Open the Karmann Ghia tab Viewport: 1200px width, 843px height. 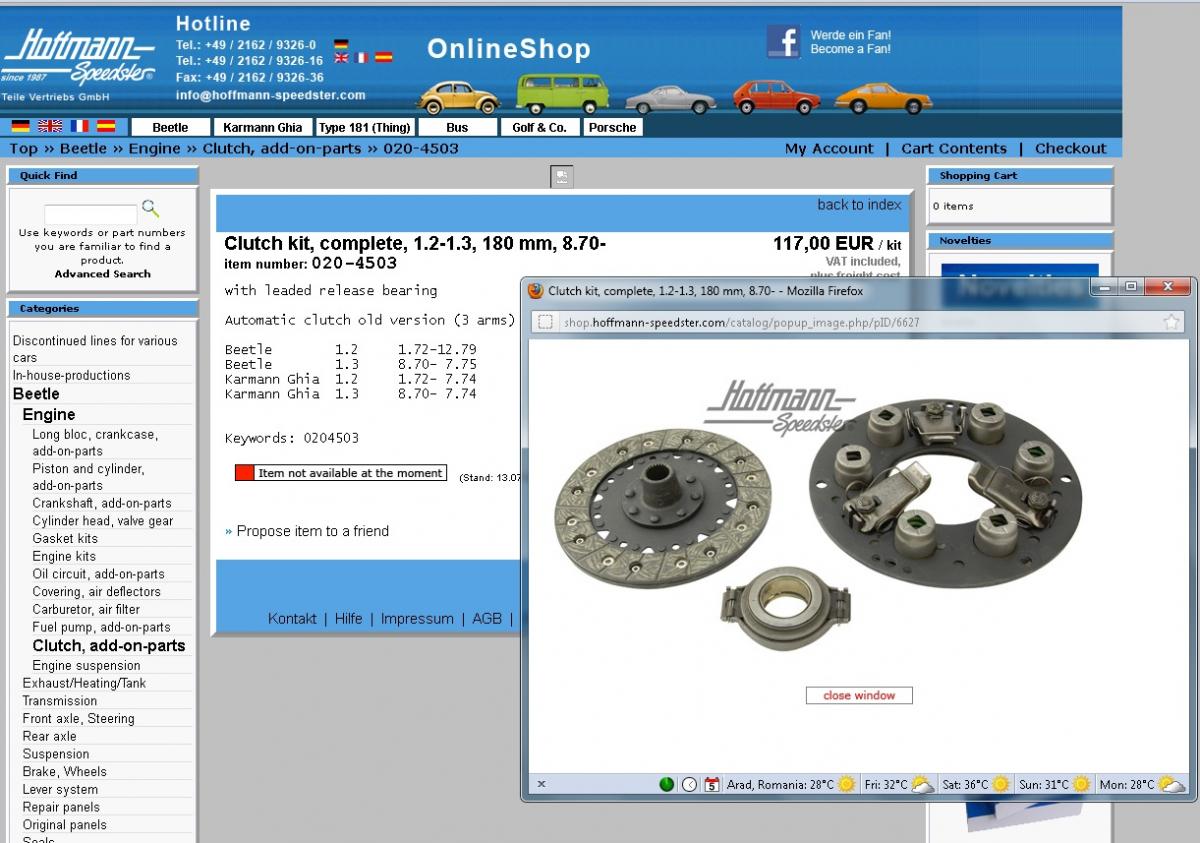coord(262,127)
